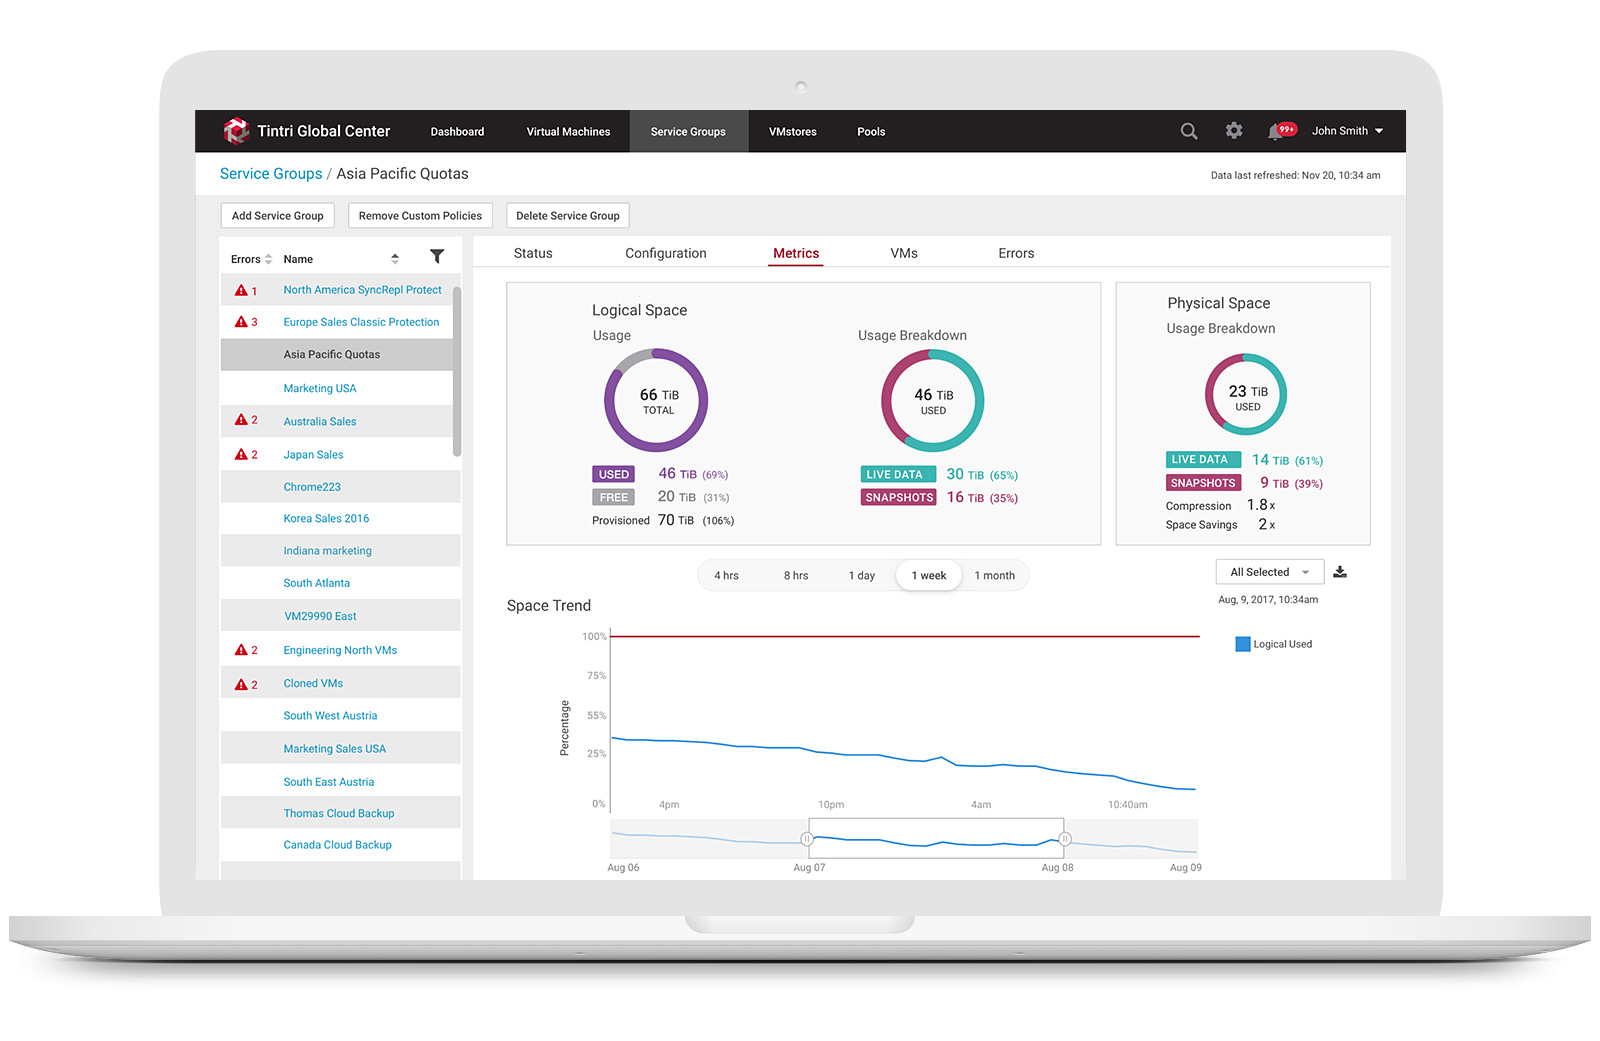Screen dimensions: 1600x1041
Task: Click Remove Custom Policies button
Action: (x=420, y=216)
